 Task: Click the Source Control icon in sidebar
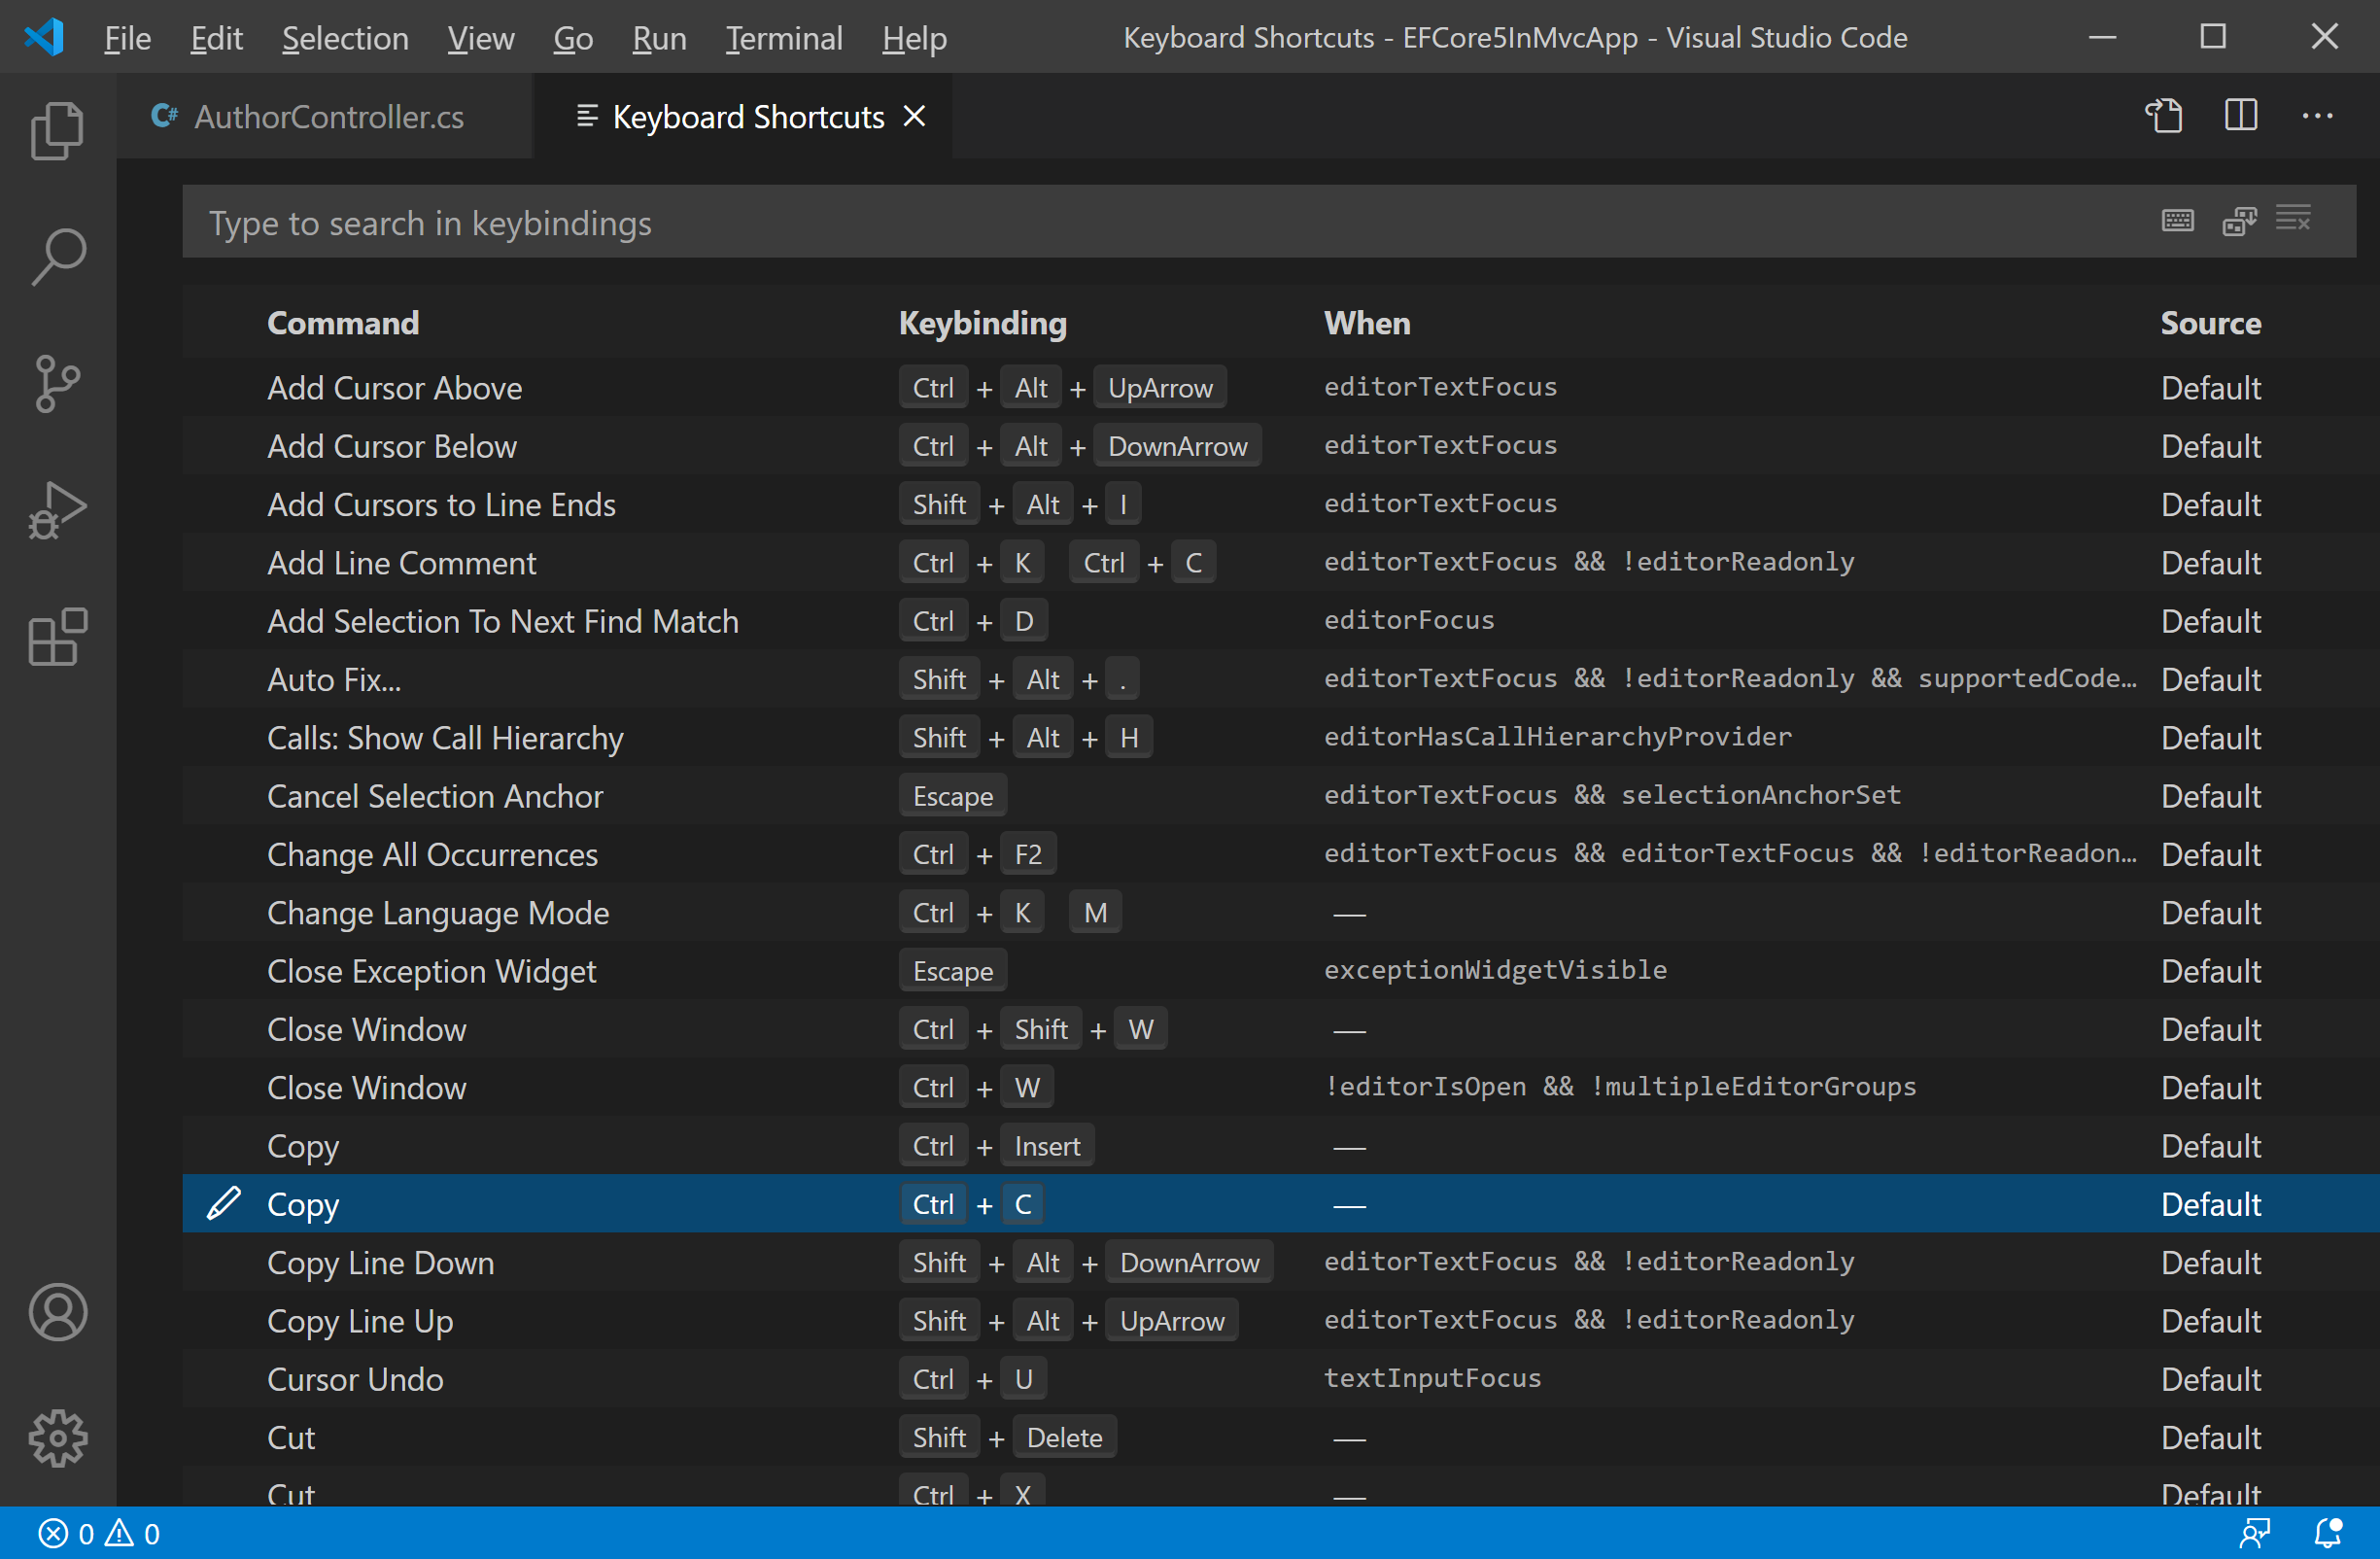57,381
